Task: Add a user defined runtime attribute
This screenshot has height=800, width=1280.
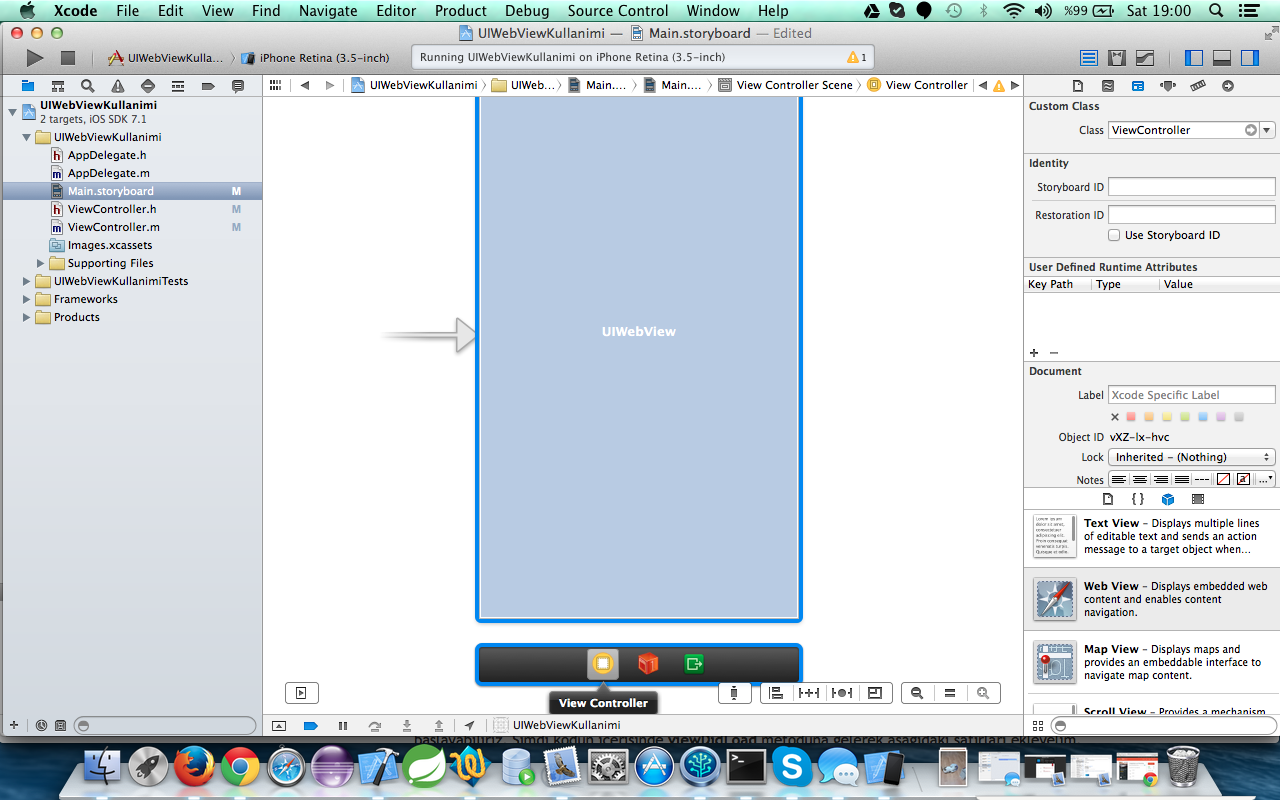Action: point(1034,353)
